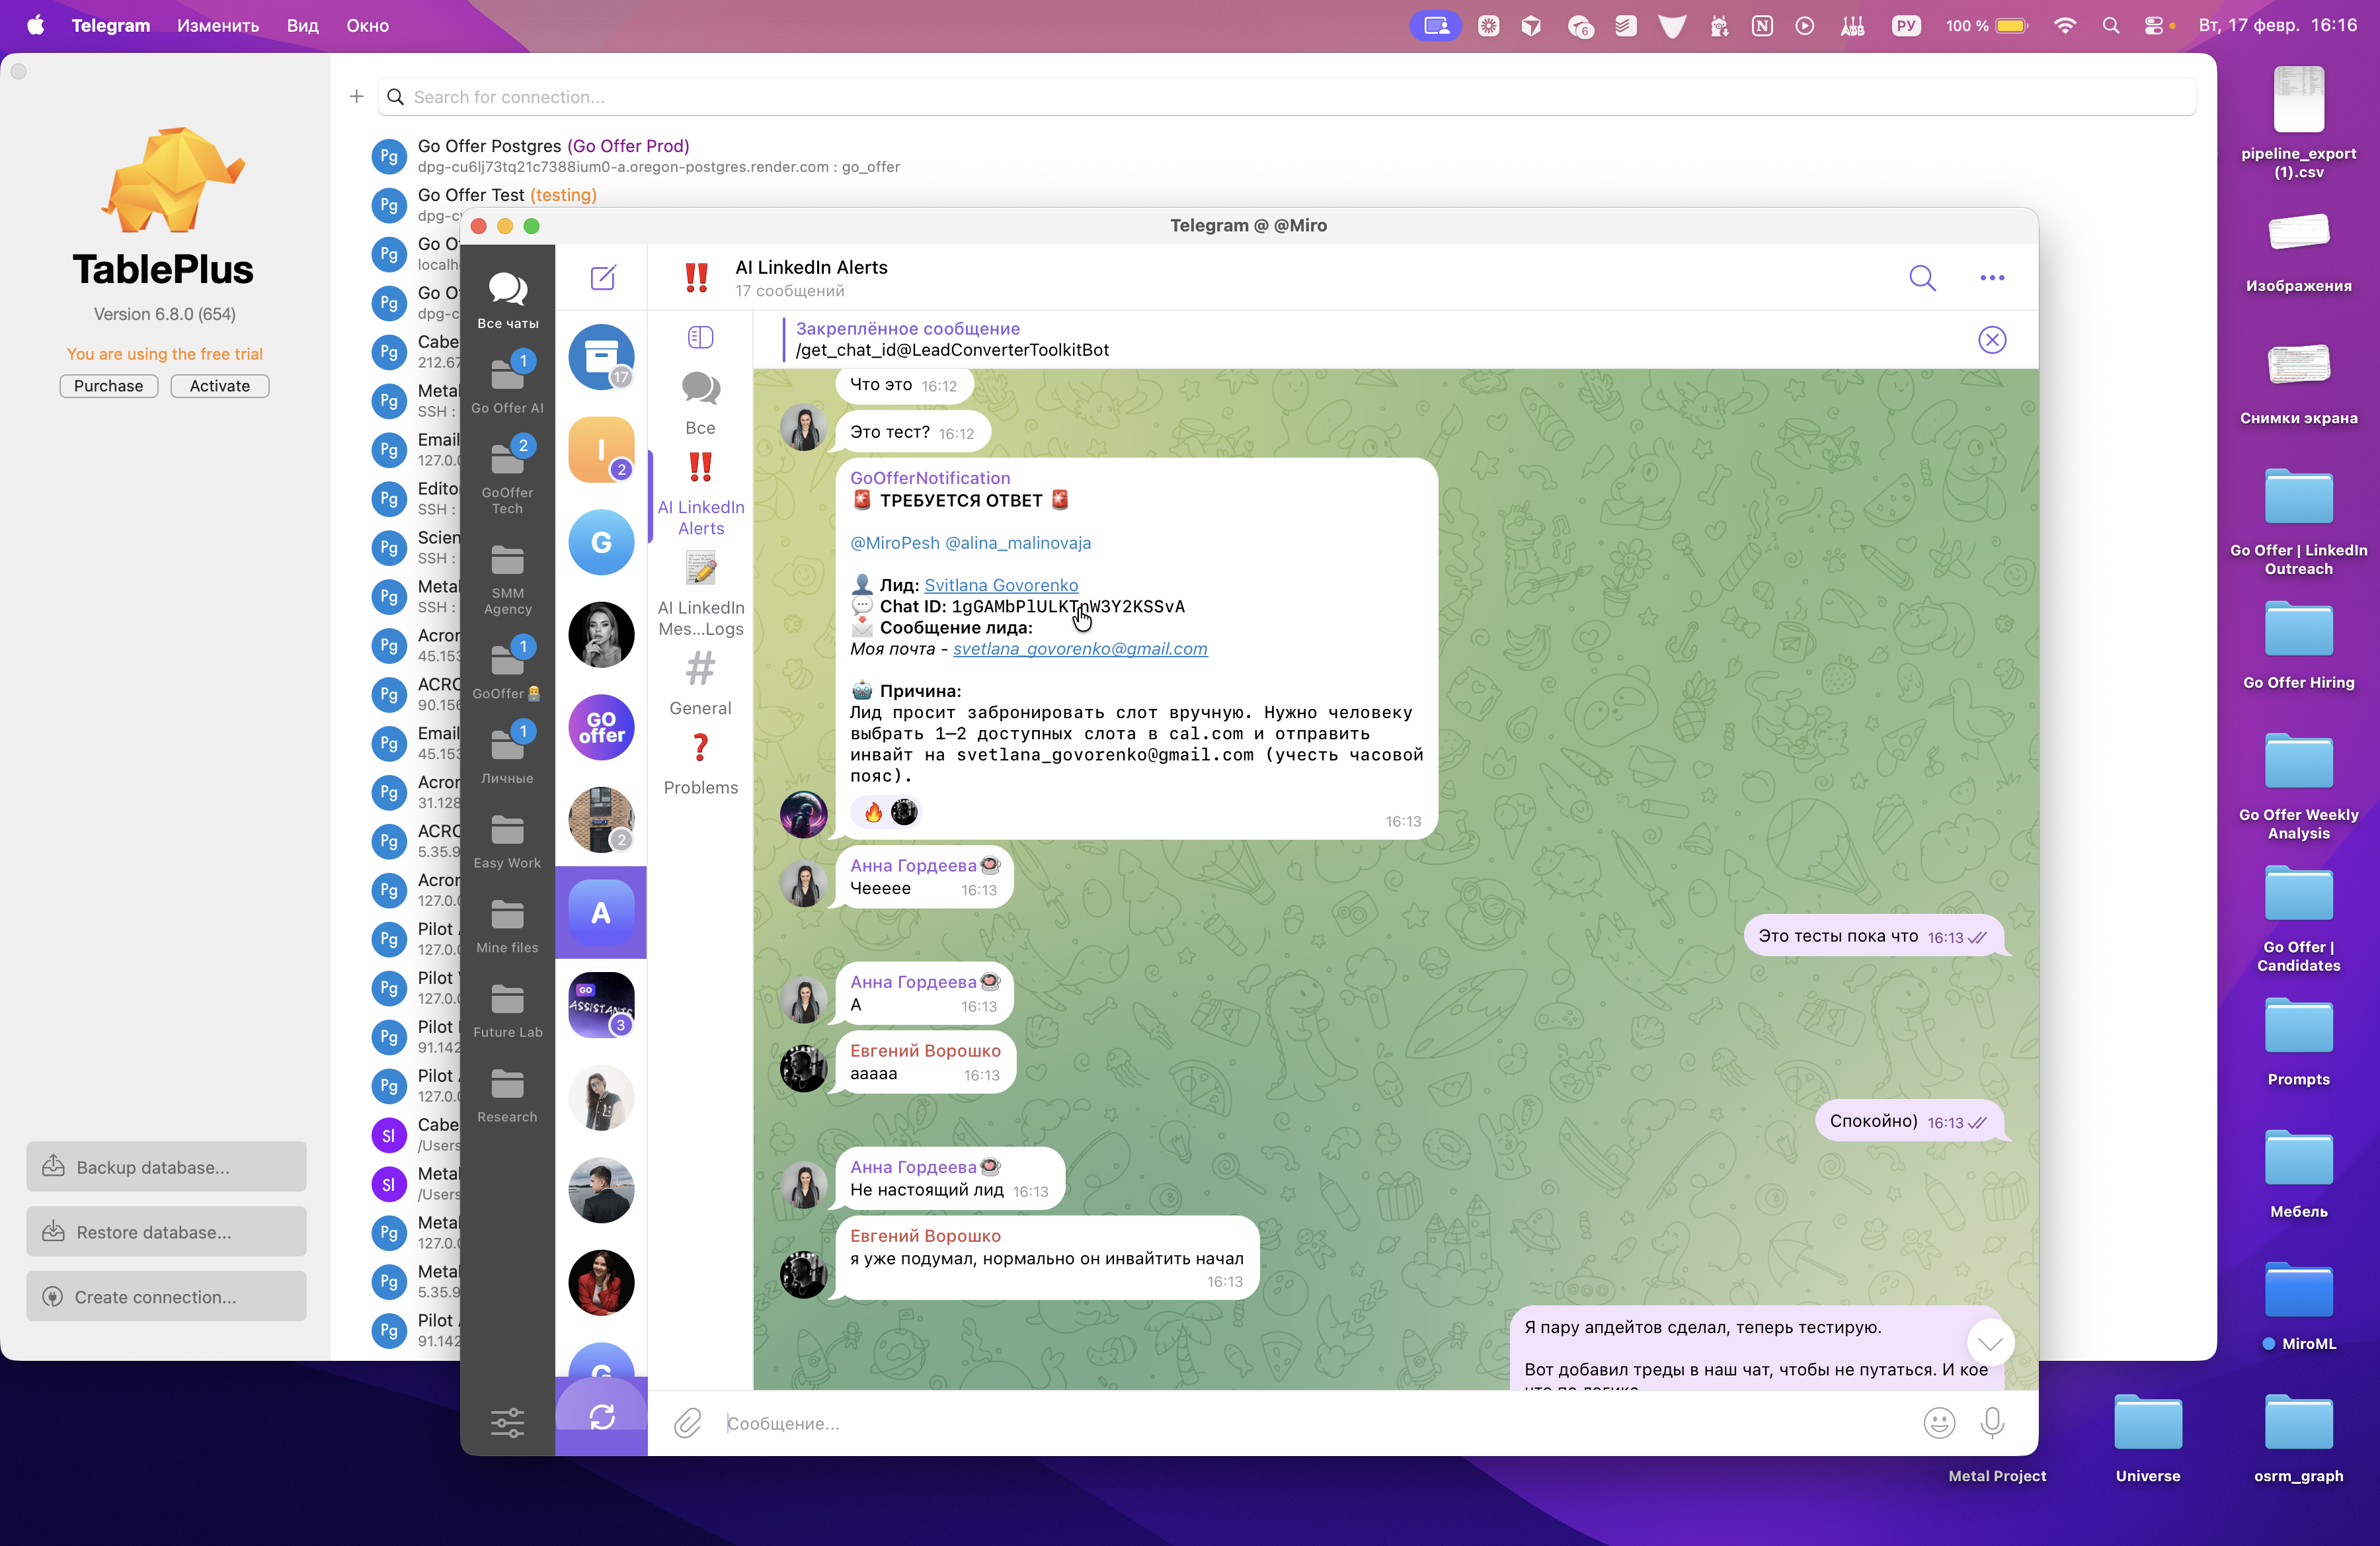Viewport: 2380px width, 1546px height.
Task: Click the Search for connection field
Action: [x=1290, y=97]
